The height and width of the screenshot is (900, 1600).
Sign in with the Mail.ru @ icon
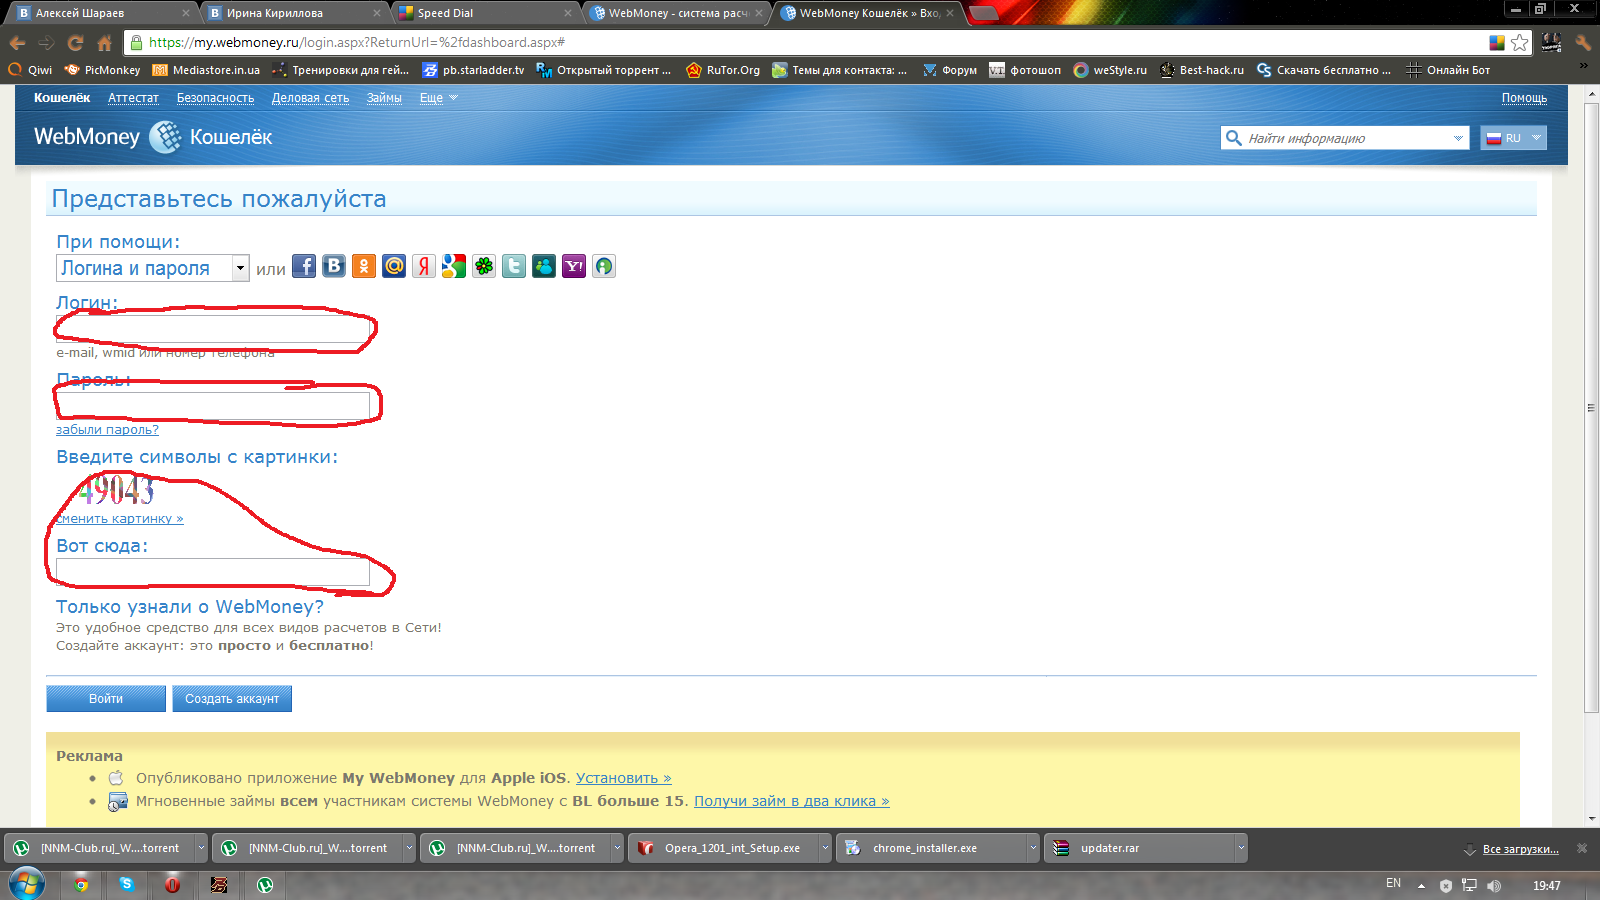(x=394, y=266)
